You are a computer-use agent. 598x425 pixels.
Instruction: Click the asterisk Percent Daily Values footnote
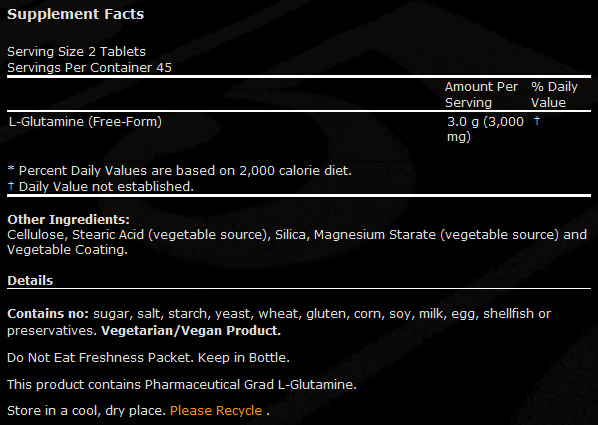coord(179,171)
